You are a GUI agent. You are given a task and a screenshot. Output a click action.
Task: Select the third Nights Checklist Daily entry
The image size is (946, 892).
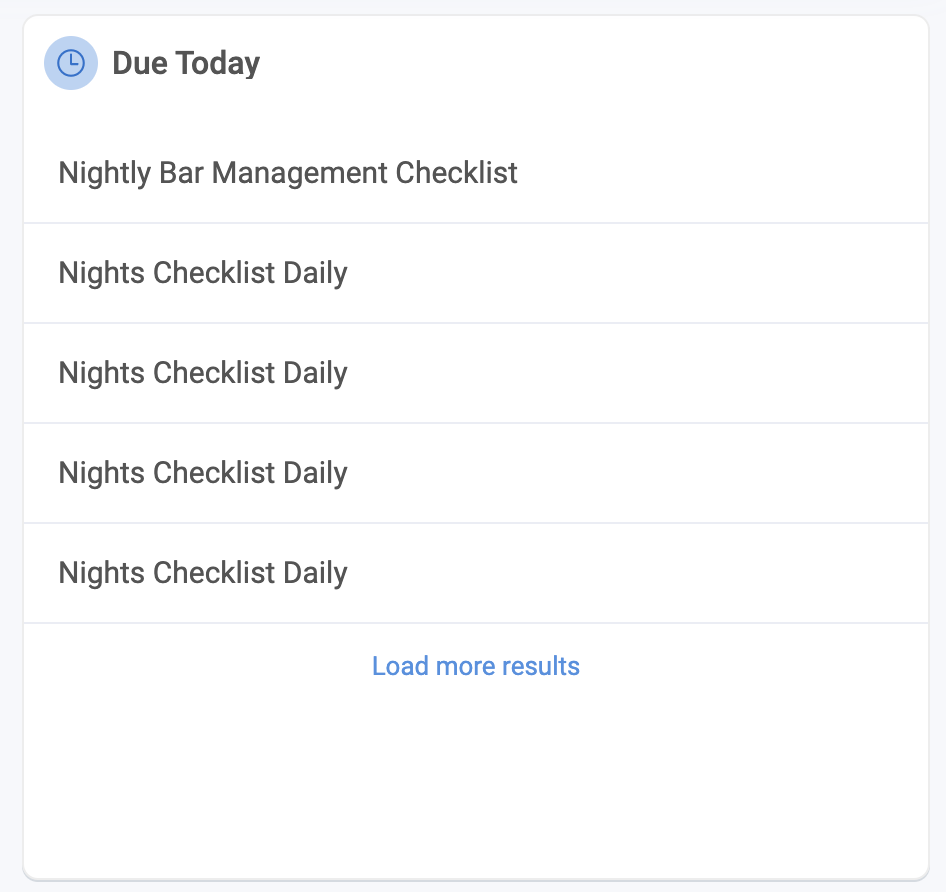pos(203,472)
